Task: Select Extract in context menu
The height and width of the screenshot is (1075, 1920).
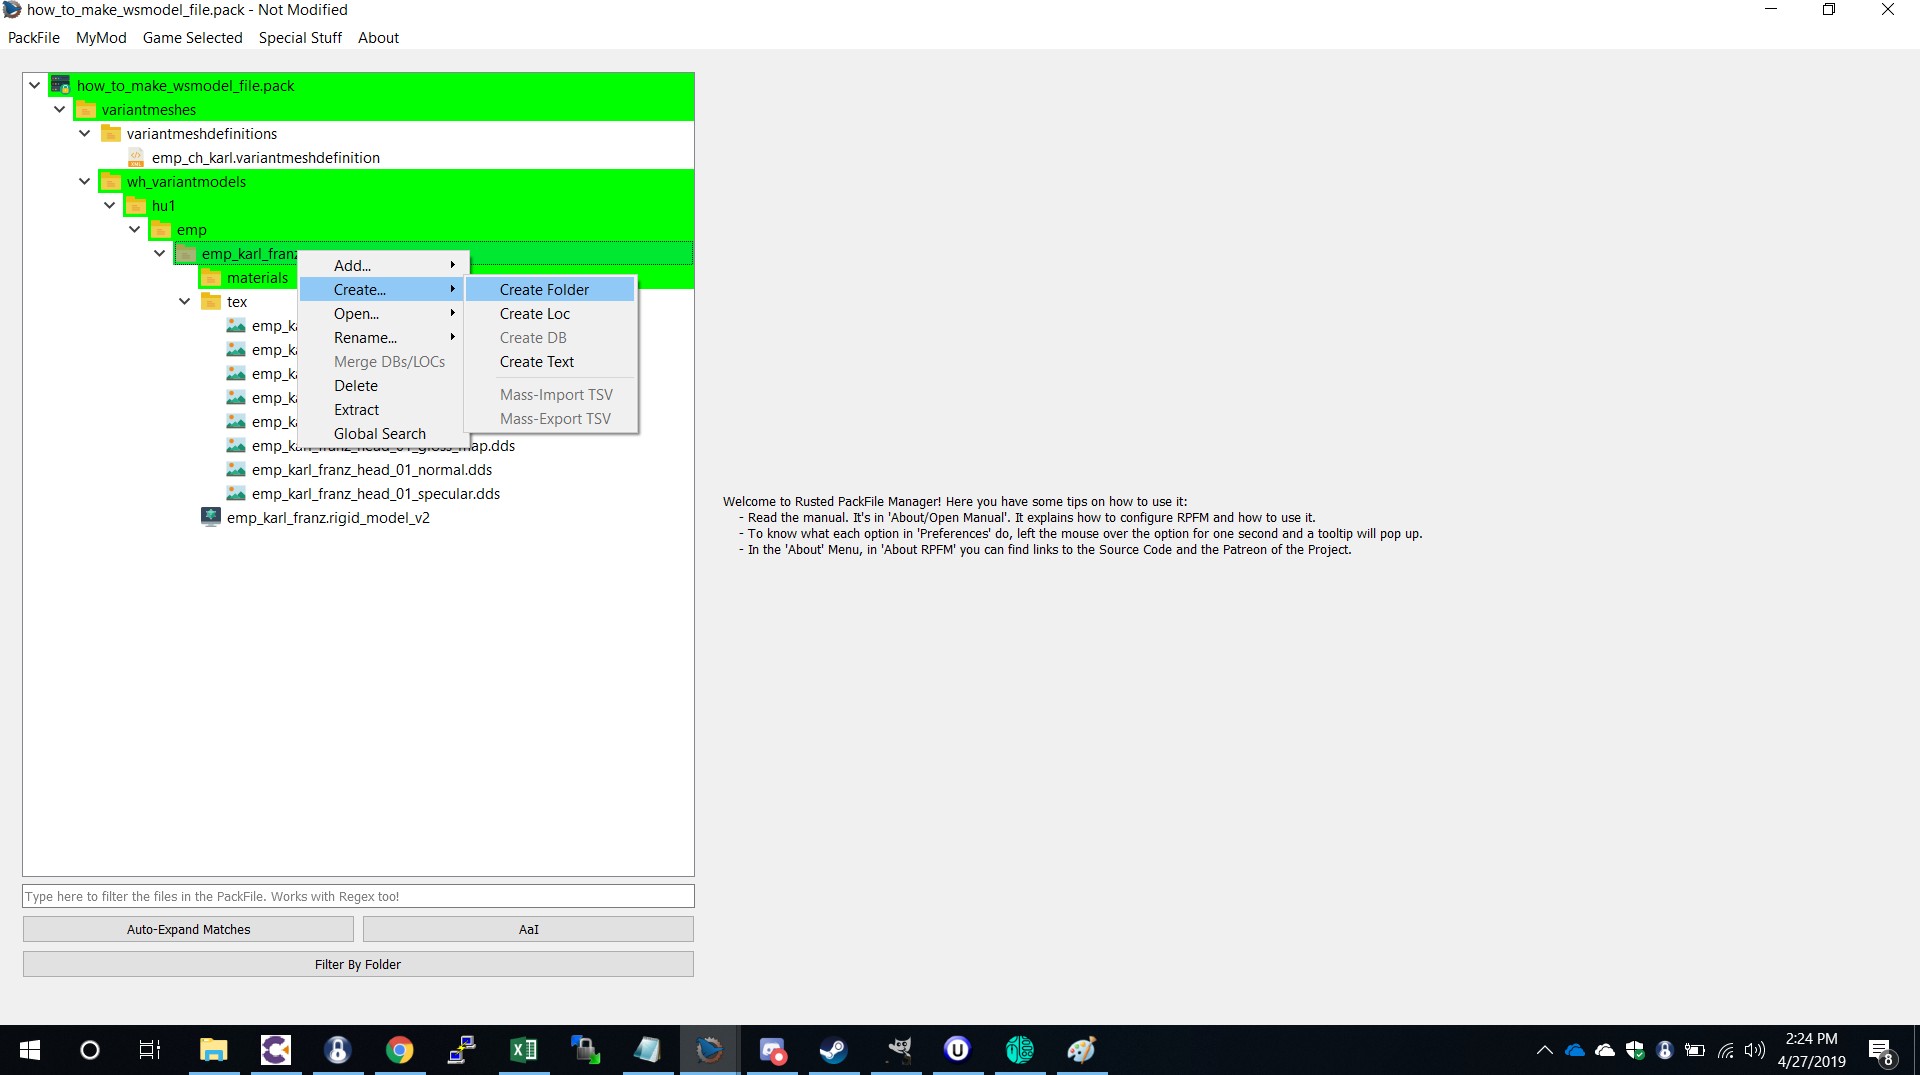Action: tap(382, 410)
